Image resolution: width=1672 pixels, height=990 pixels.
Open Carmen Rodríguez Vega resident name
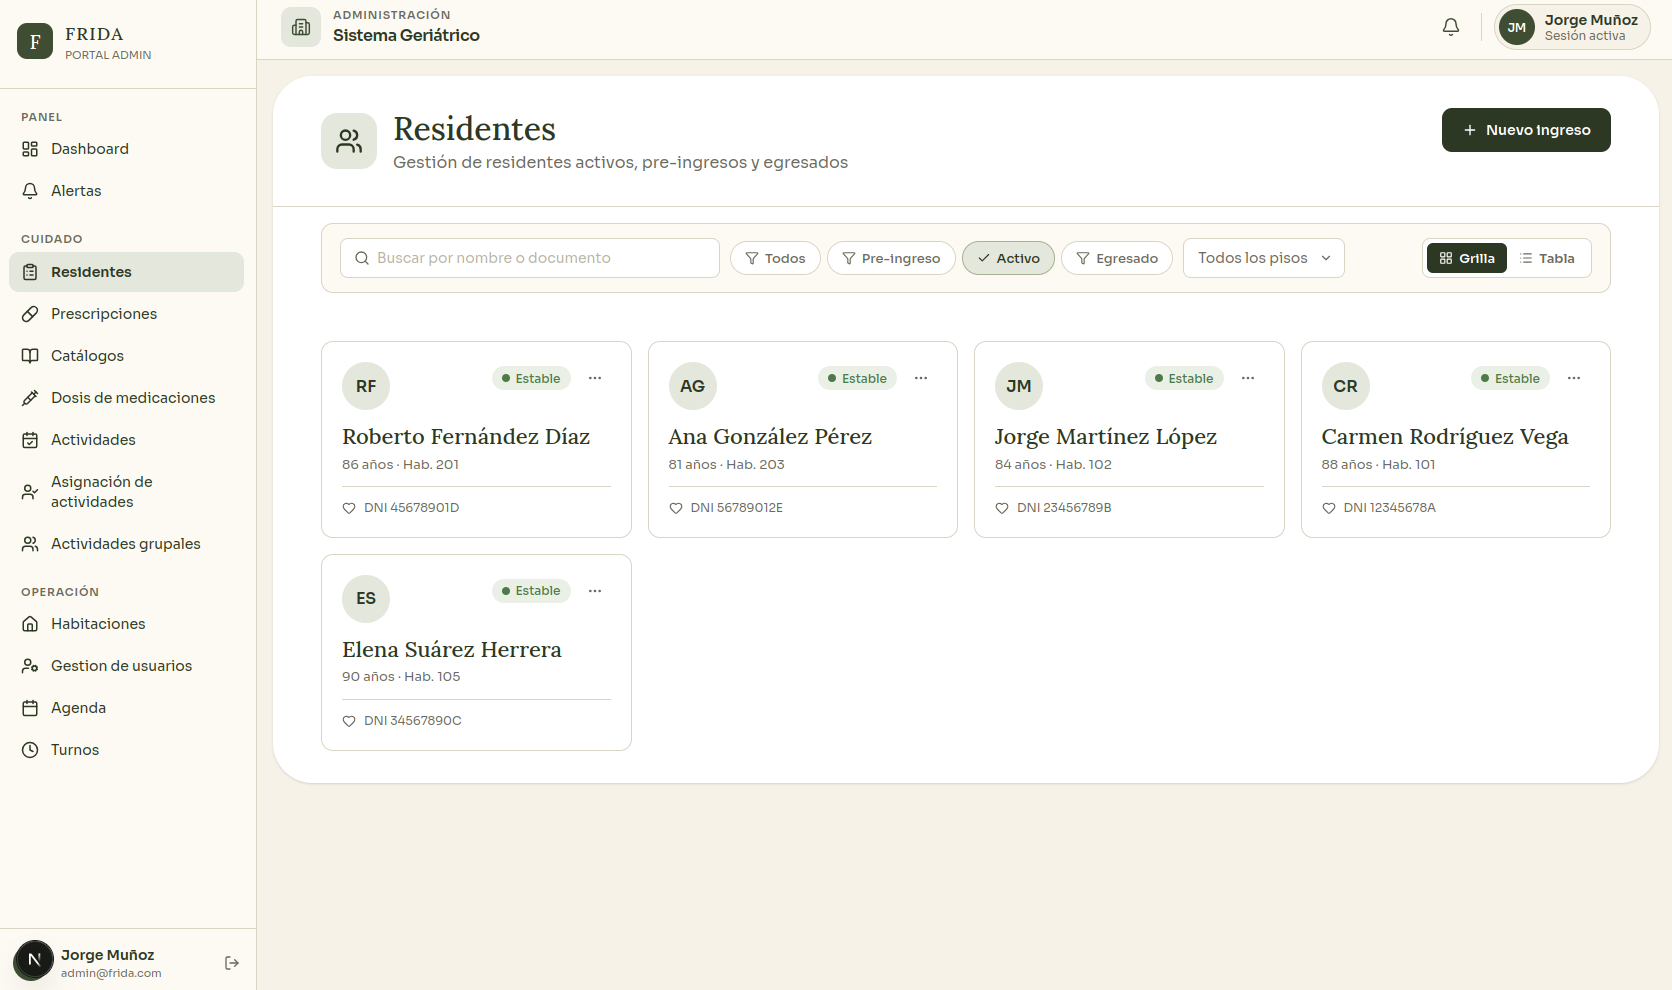[1445, 437]
